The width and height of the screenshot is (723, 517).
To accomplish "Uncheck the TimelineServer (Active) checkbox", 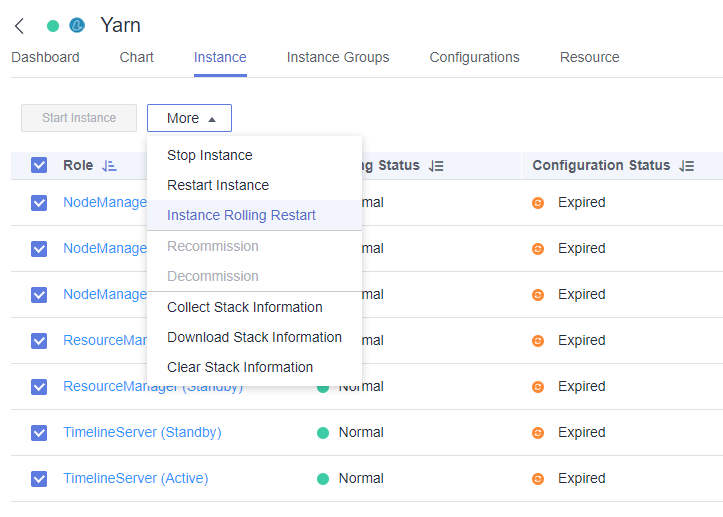I will tap(39, 479).
